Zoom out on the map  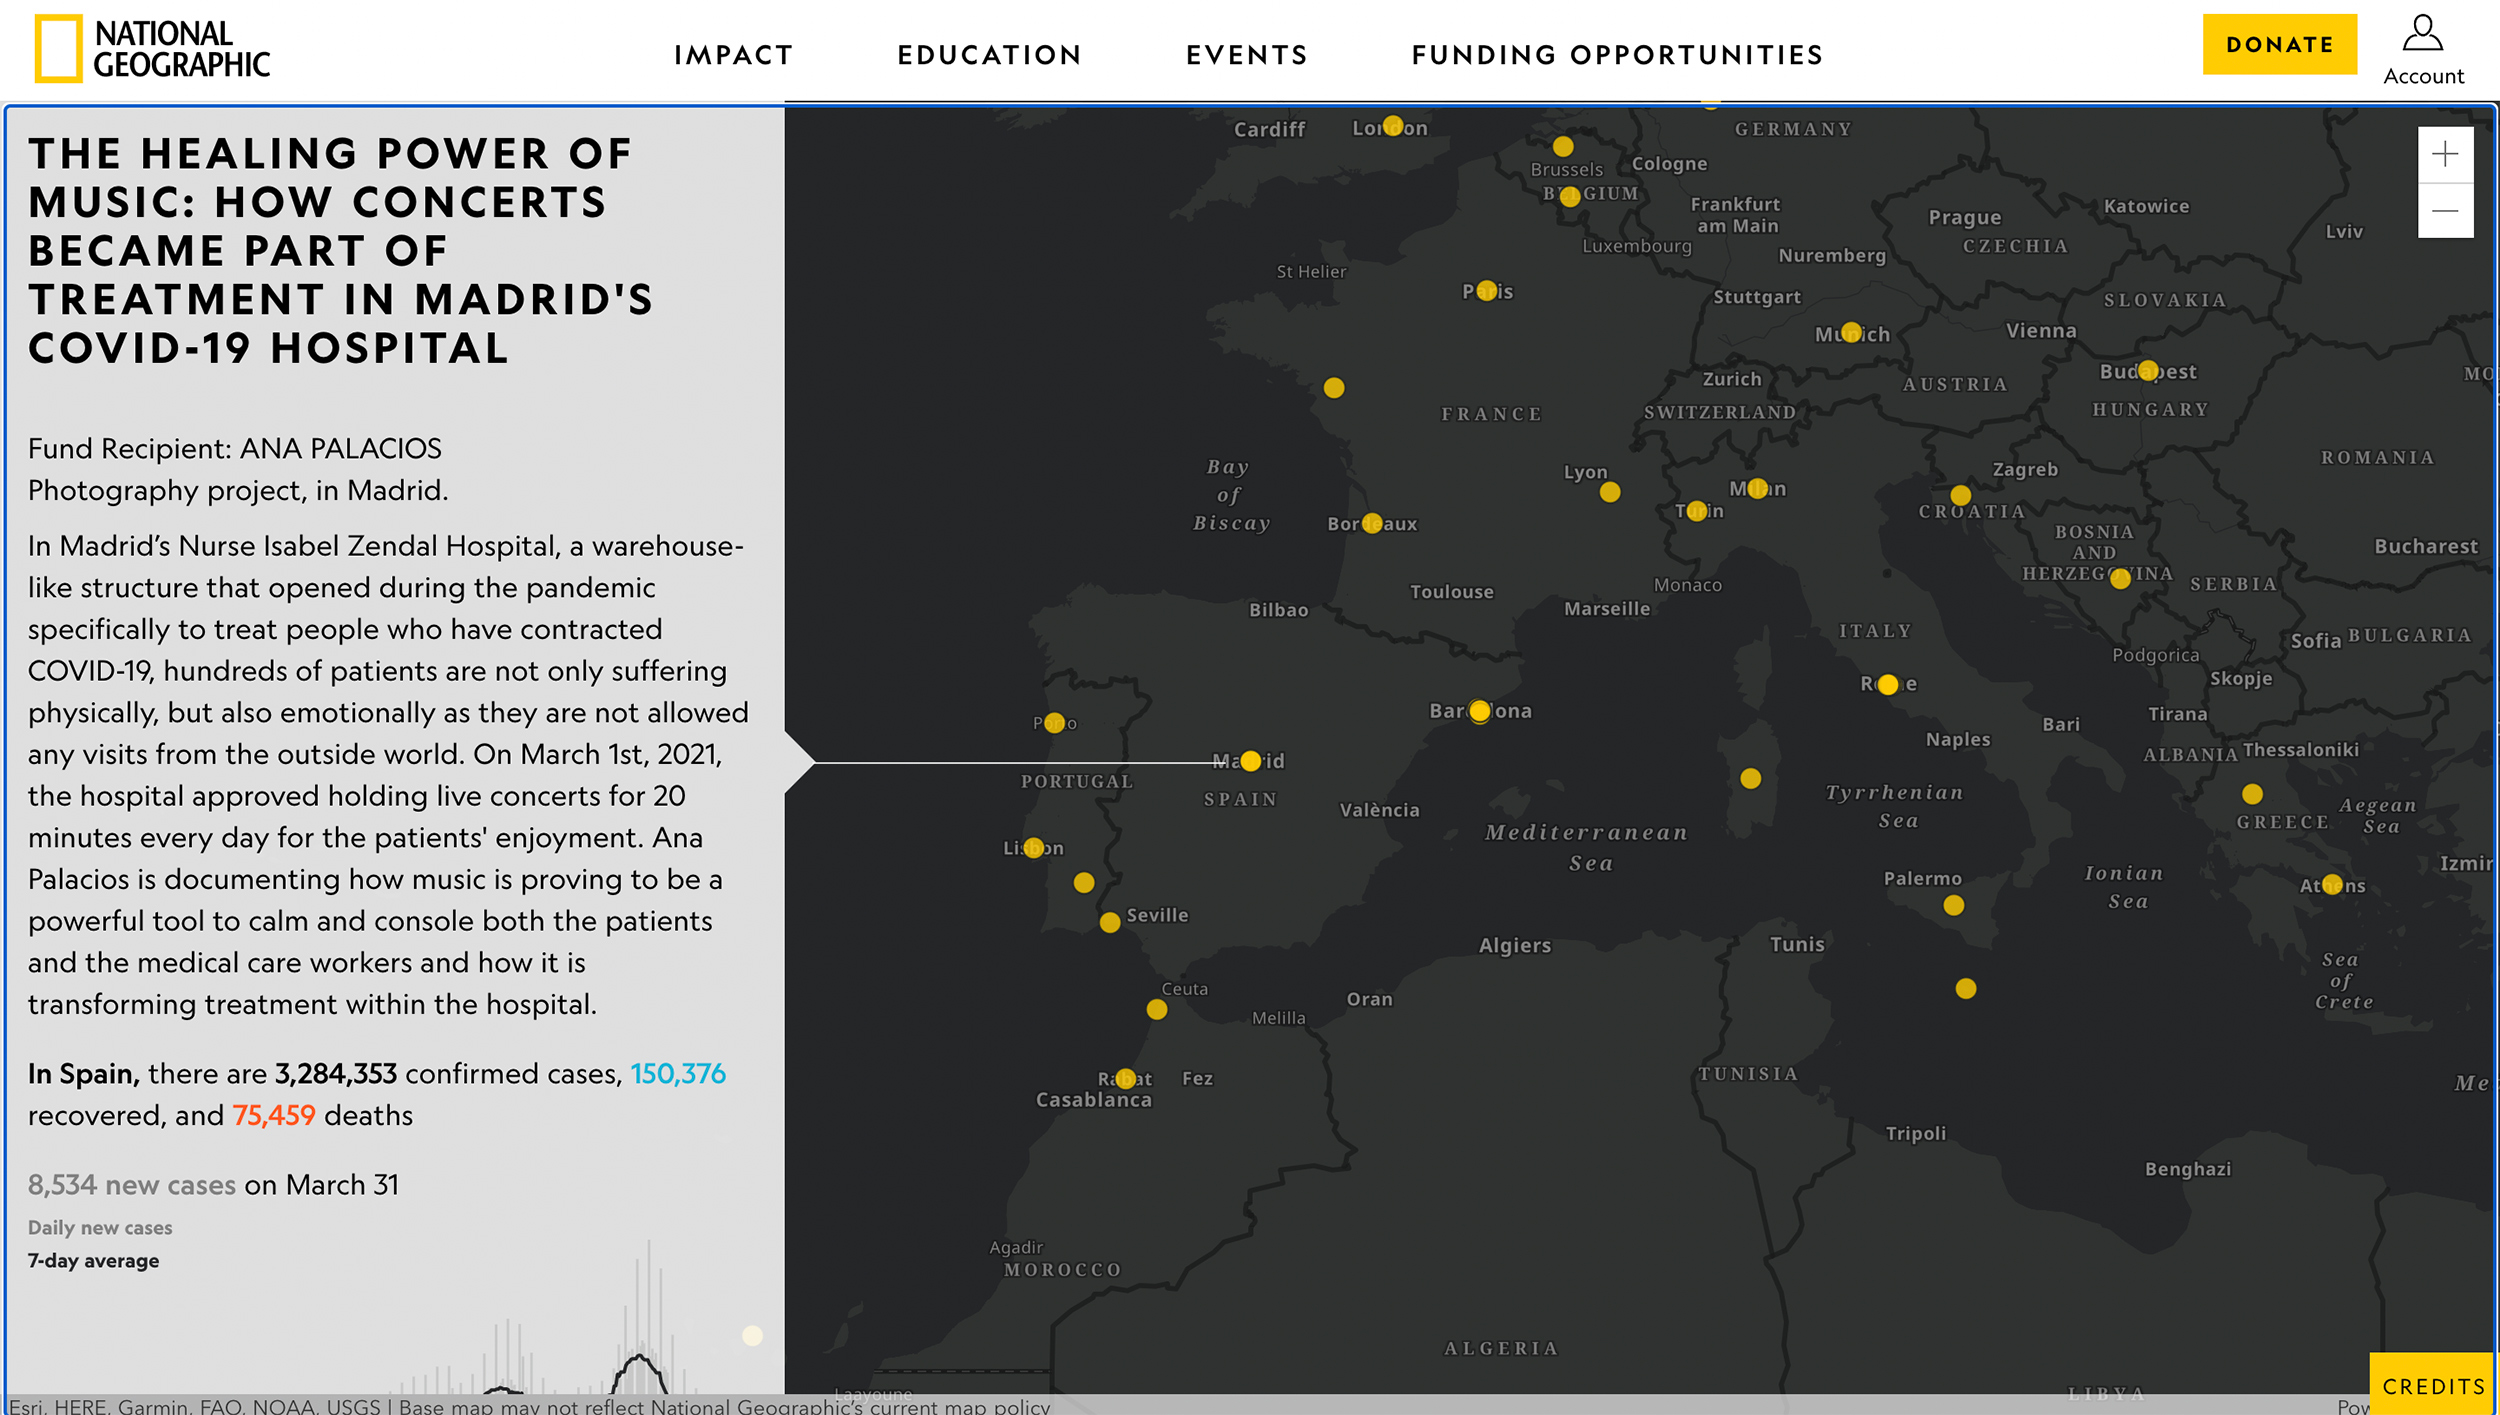(x=2444, y=210)
